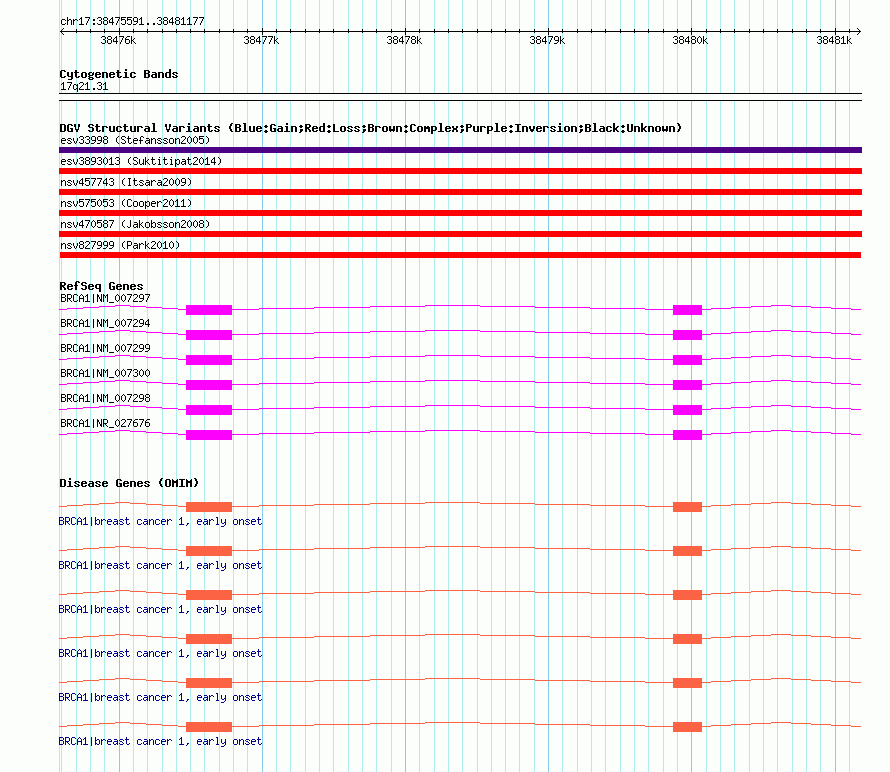Select the right orange exon in third OMIM track
This screenshot has height=772, width=890.
[x=687, y=595]
